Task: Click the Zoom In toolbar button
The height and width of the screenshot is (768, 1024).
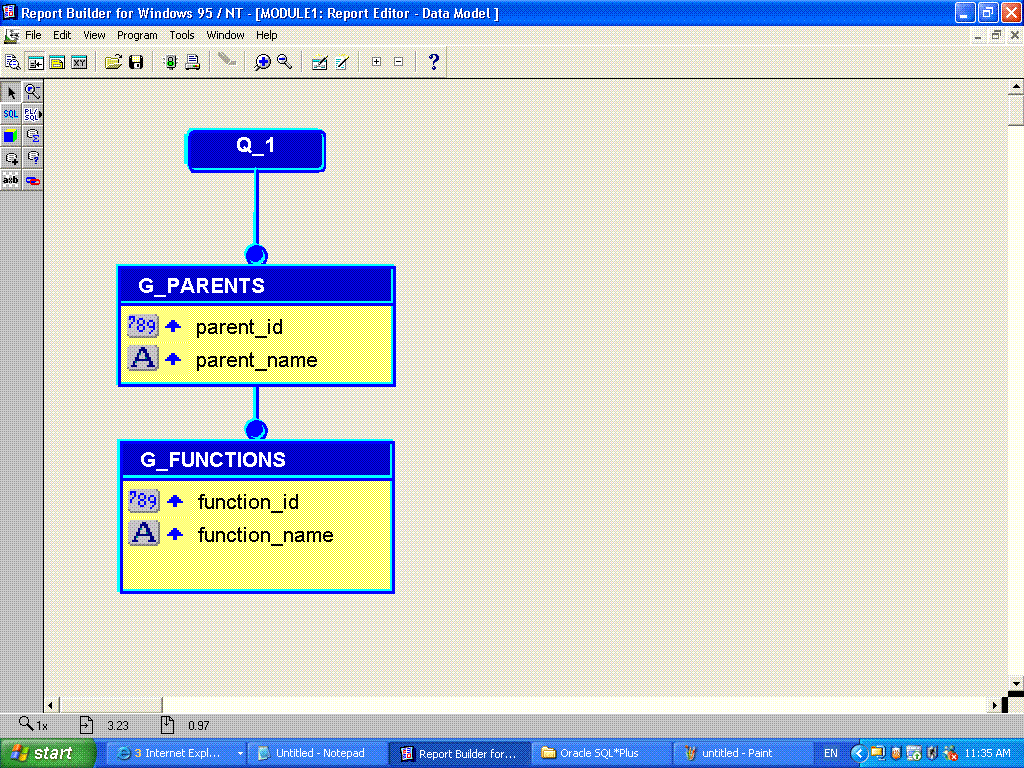Action: pyautogui.click(x=262, y=62)
